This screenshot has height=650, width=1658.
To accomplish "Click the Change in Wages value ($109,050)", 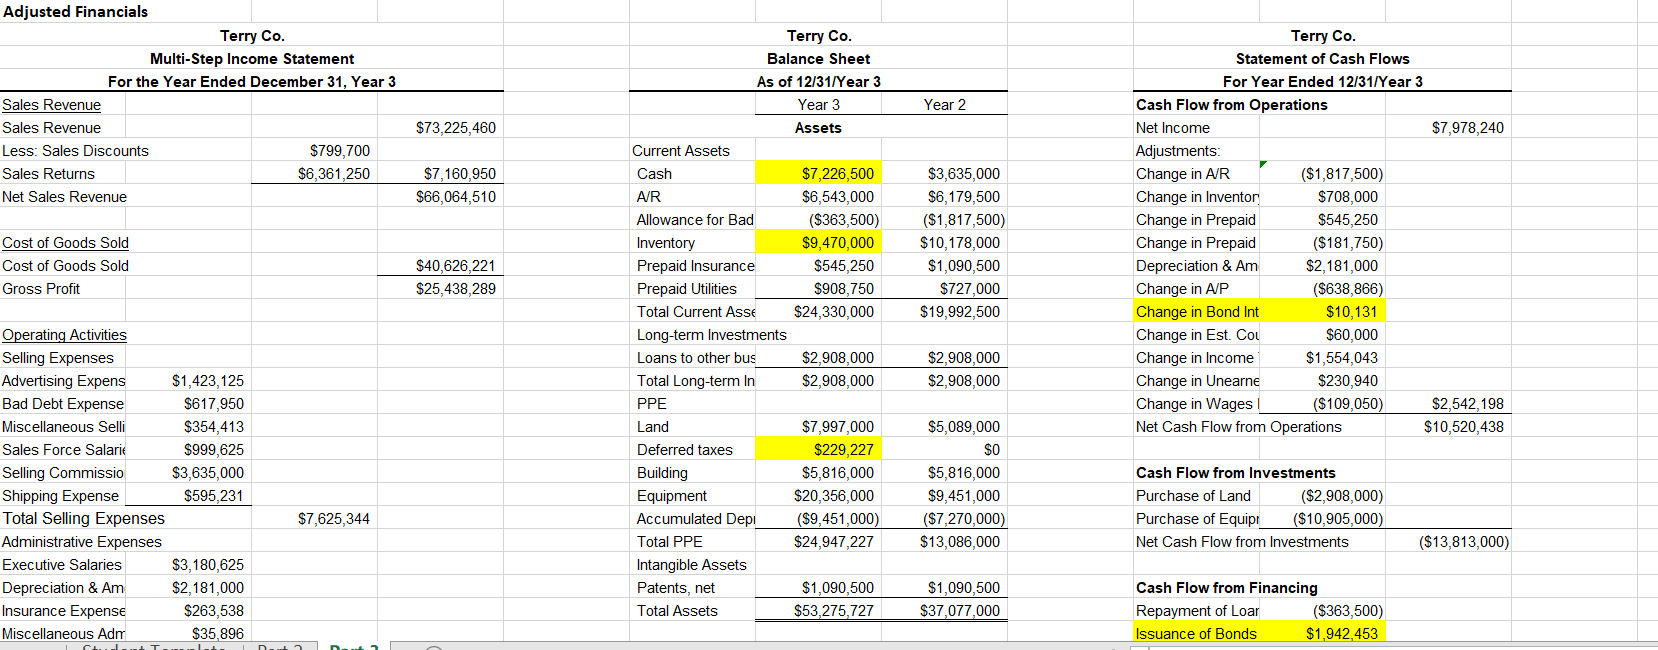I will pyautogui.click(x=1348, y=404).
